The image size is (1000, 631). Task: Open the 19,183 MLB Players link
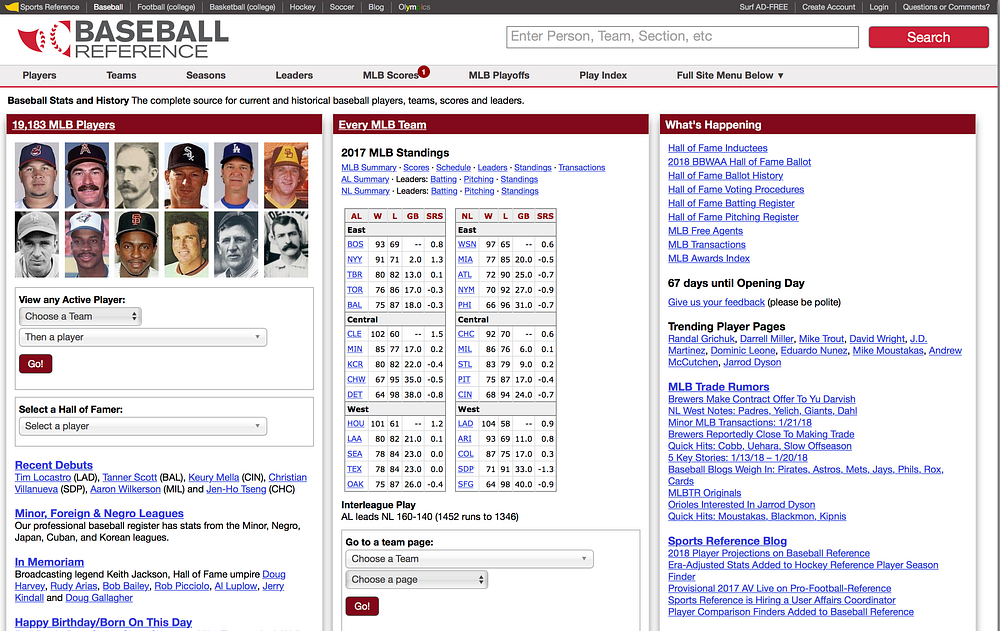63,125
